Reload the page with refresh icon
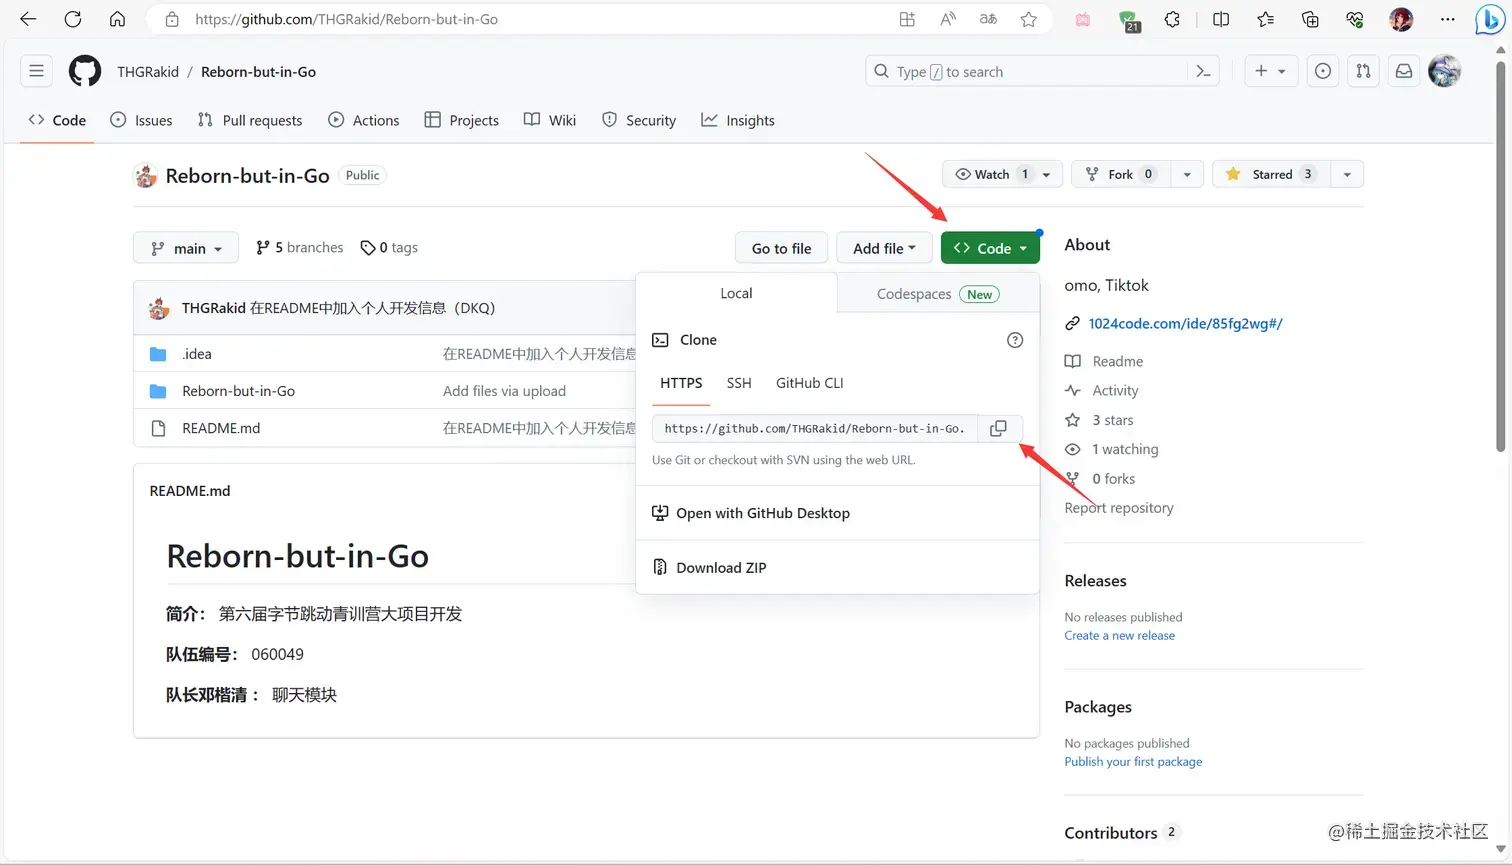Screen dimensions: 1512x865 73,19
